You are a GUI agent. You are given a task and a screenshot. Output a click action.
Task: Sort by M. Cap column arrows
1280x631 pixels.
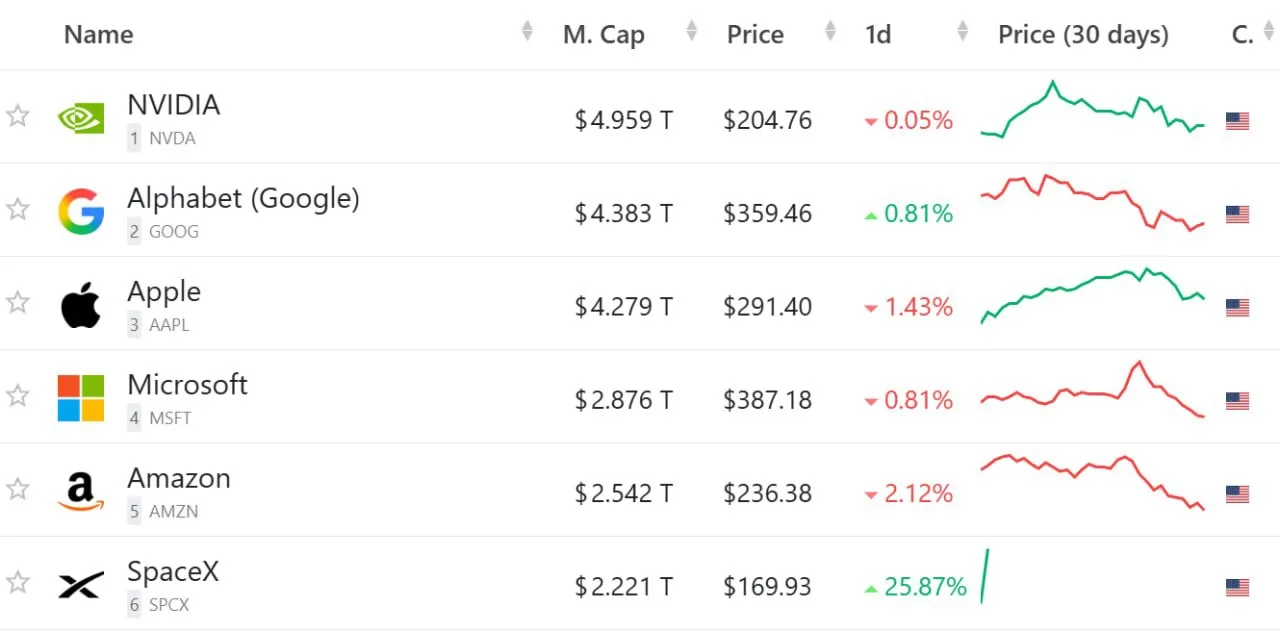[691, 32]
